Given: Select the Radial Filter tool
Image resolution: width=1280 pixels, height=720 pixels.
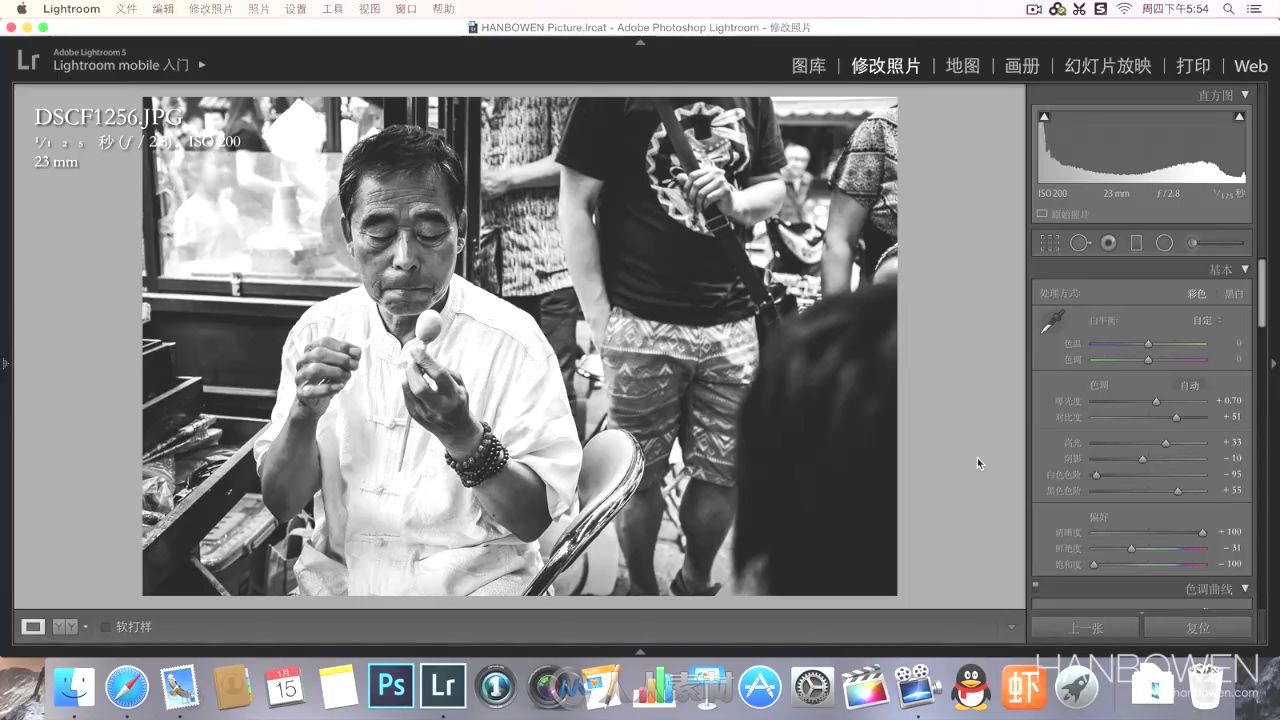Looking at the screenshot, I should tap(1164, 243).
